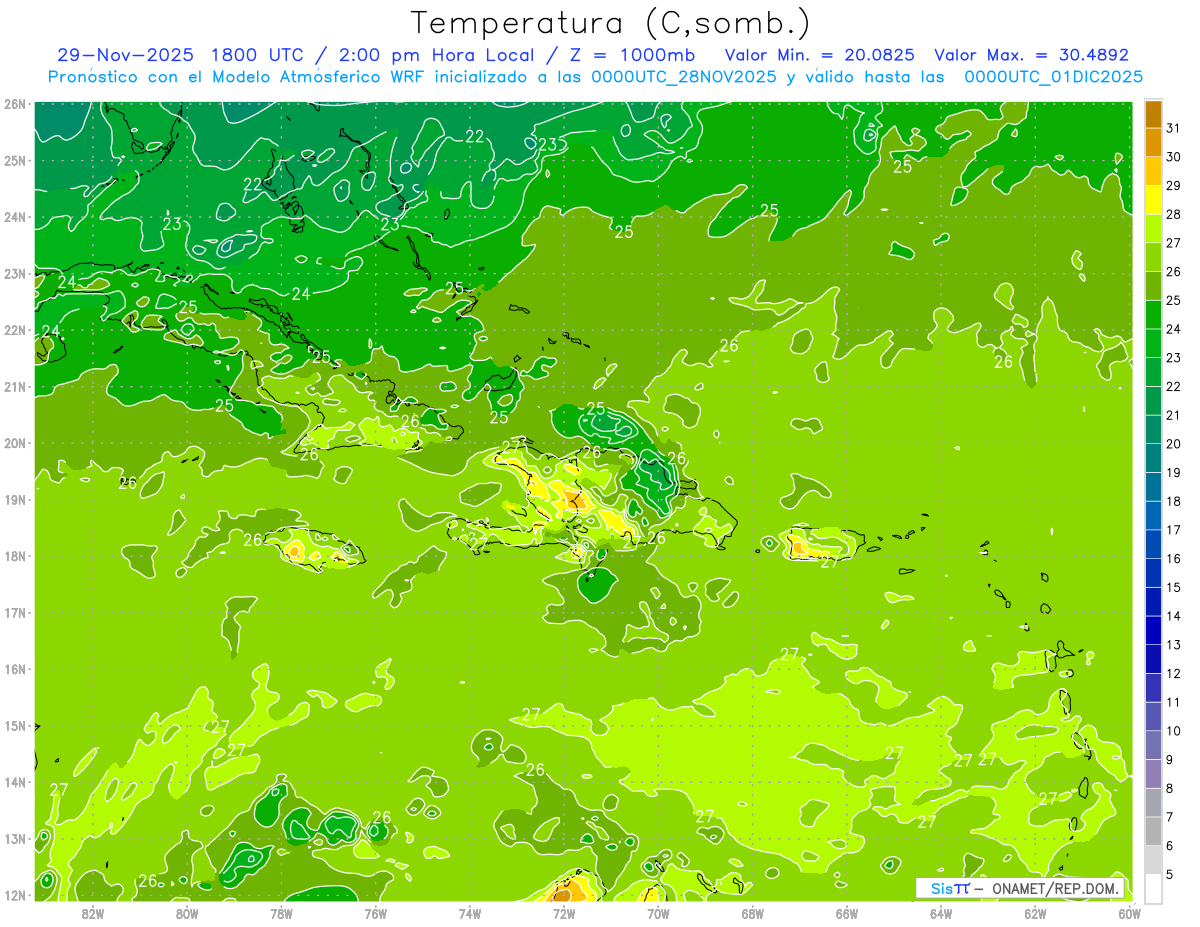Click the '18N' latitude axis label
This screenshot has width=1200, height=927.
point(15,556)
